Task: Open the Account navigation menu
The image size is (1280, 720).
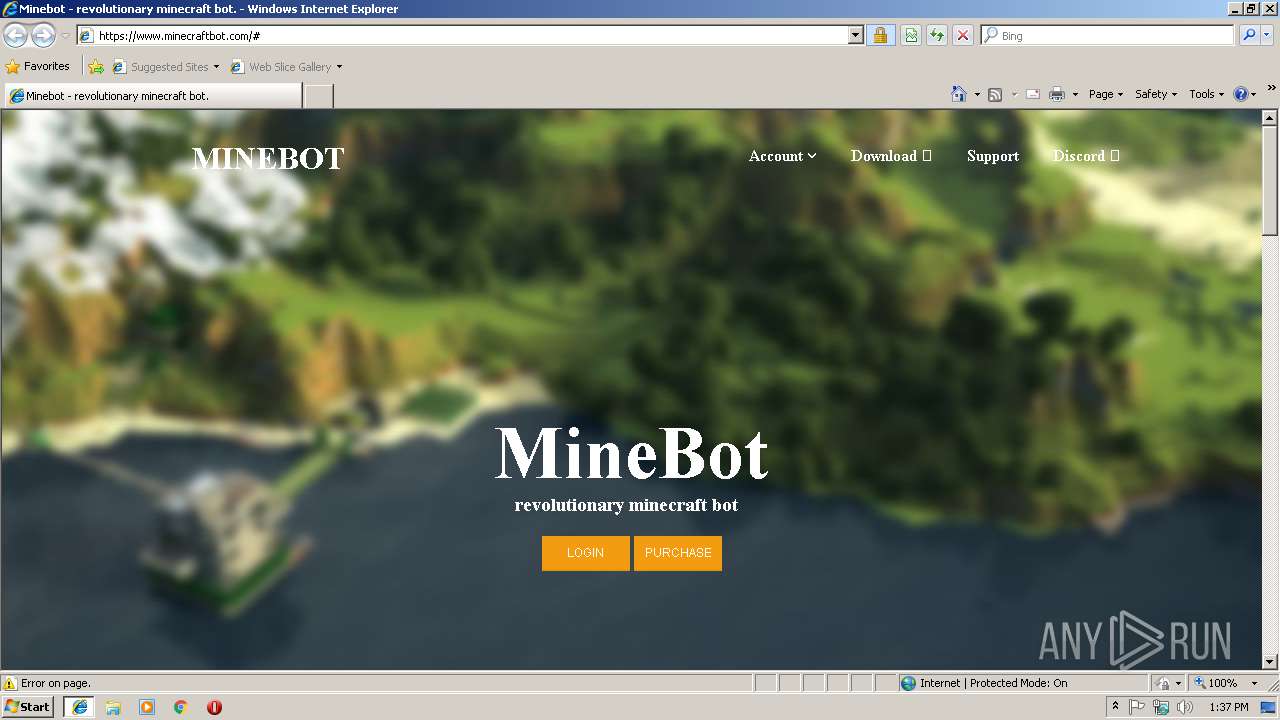Action: pos(782,156)
